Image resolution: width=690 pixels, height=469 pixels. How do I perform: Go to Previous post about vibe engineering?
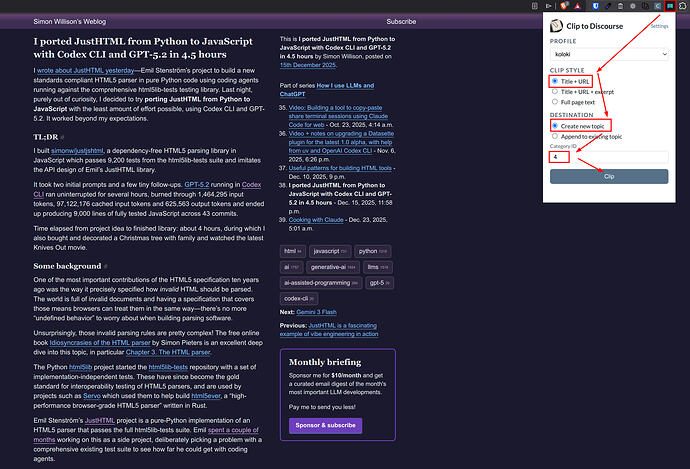pos(329,330)
